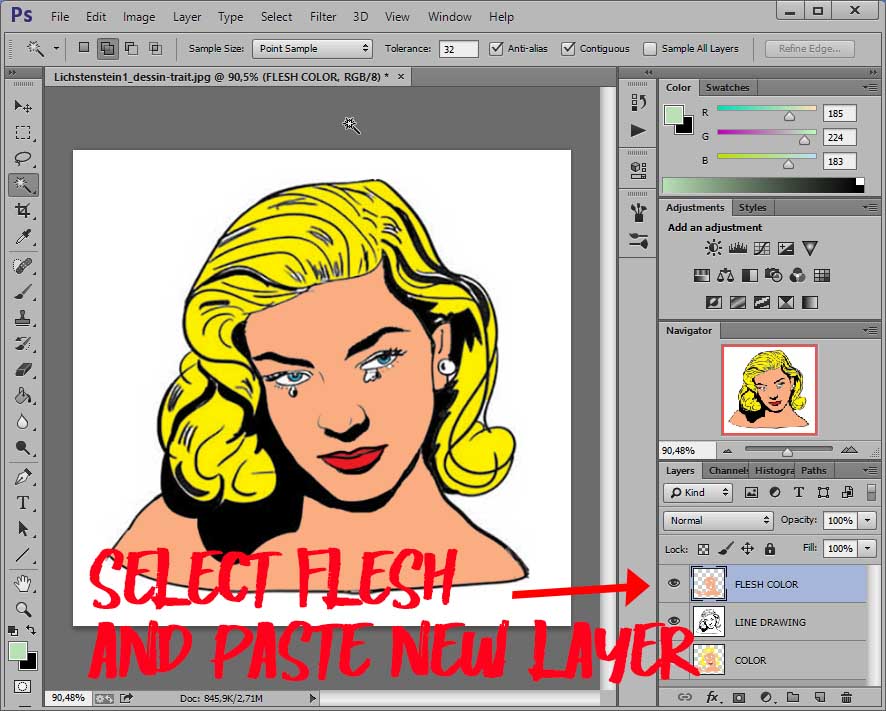Choose Intersect with selection mode
This screenshot has height=711, width=886.
(155, 49)
